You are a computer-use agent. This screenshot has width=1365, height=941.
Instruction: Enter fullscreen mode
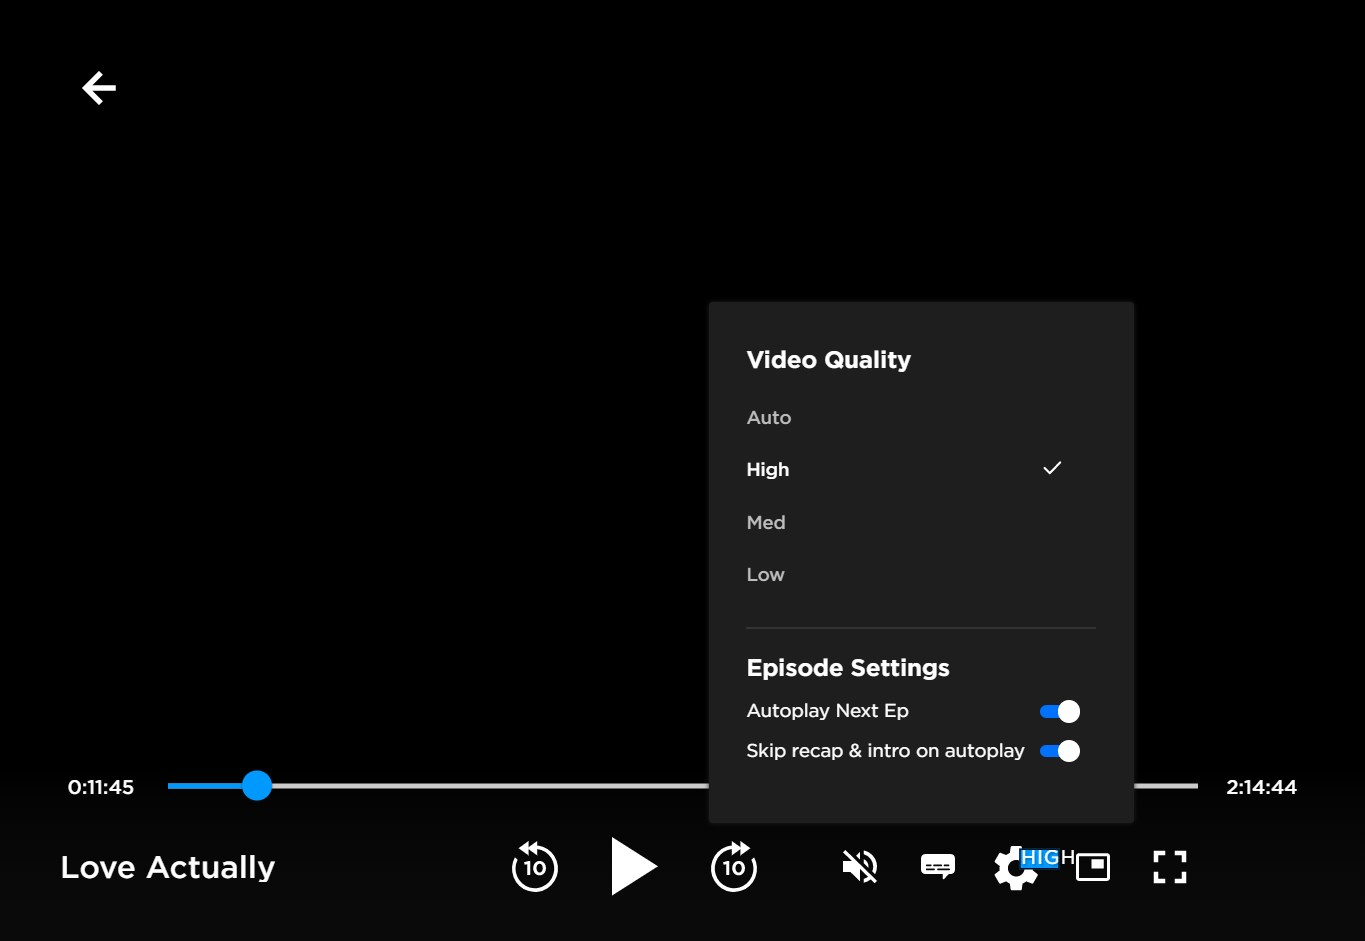pos(1170,867)
